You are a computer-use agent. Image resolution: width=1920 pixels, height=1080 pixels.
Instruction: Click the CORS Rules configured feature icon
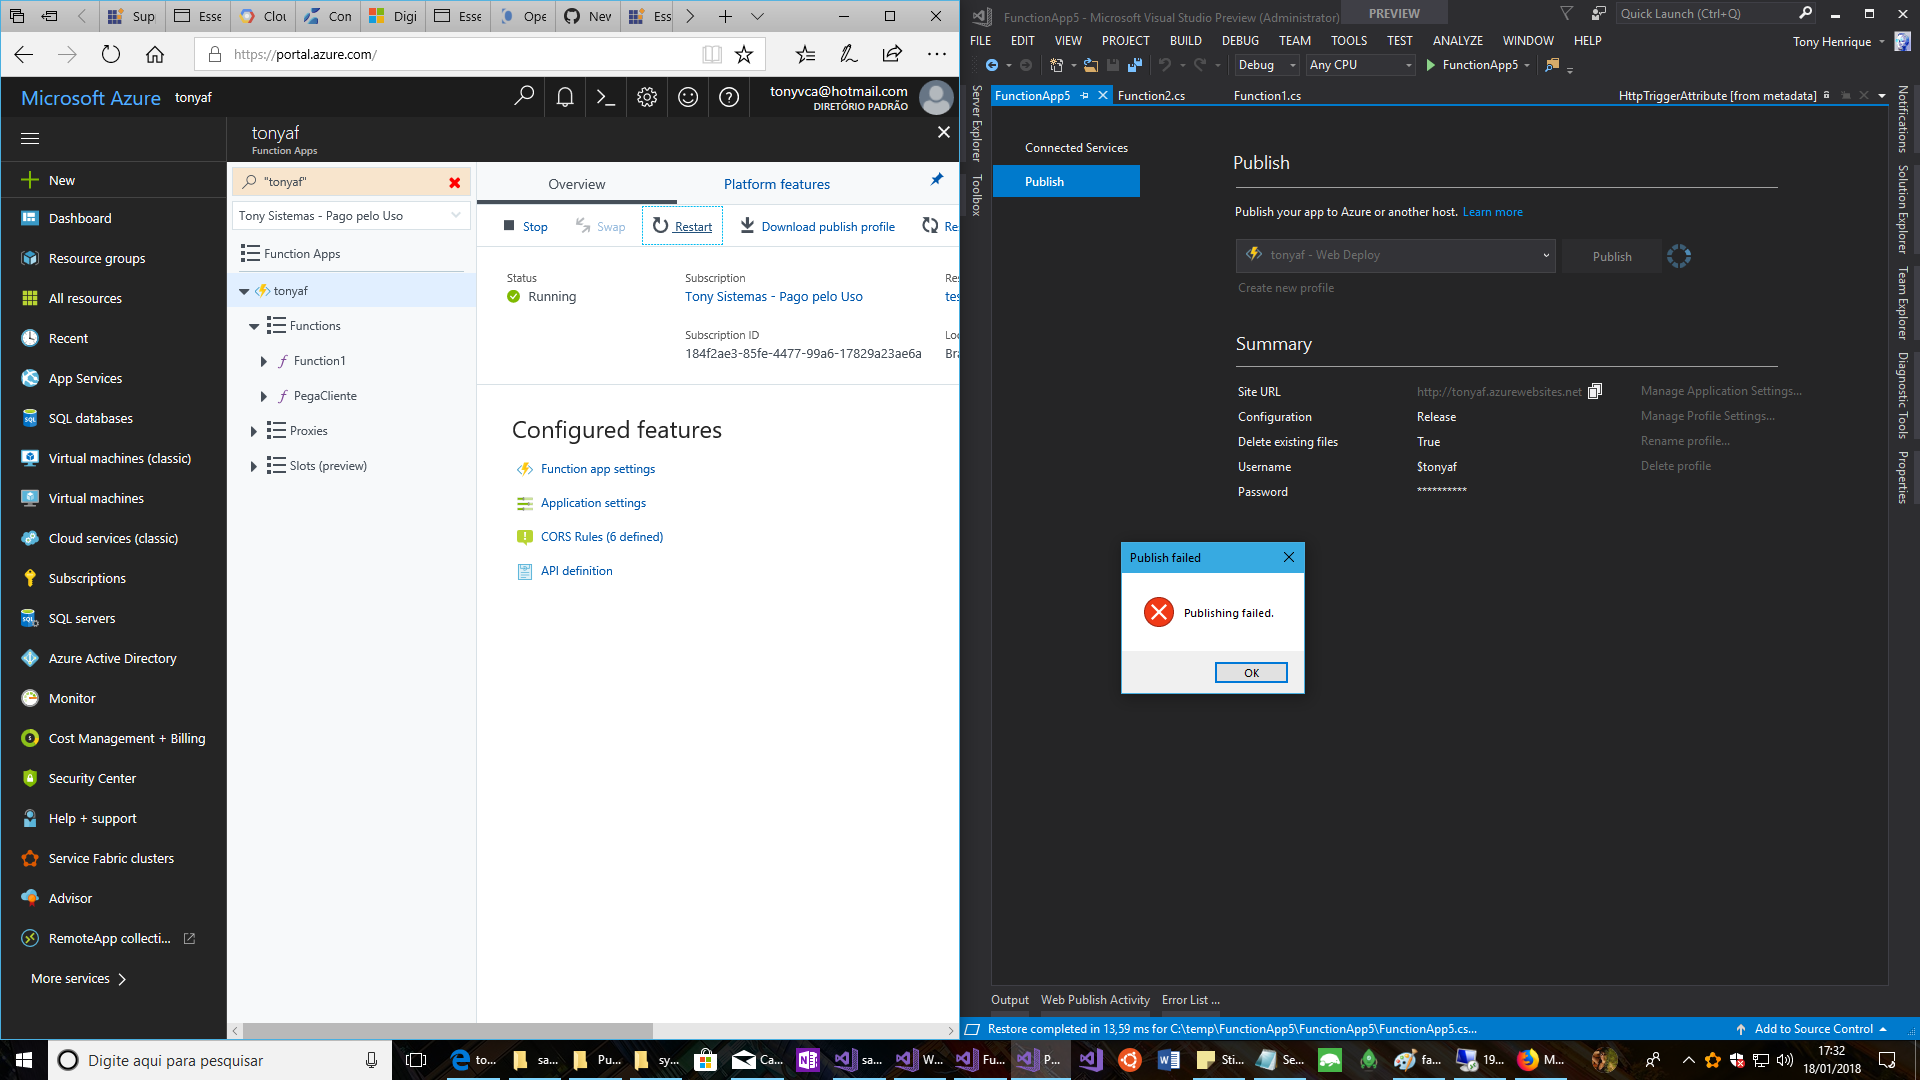pos(522,535)
